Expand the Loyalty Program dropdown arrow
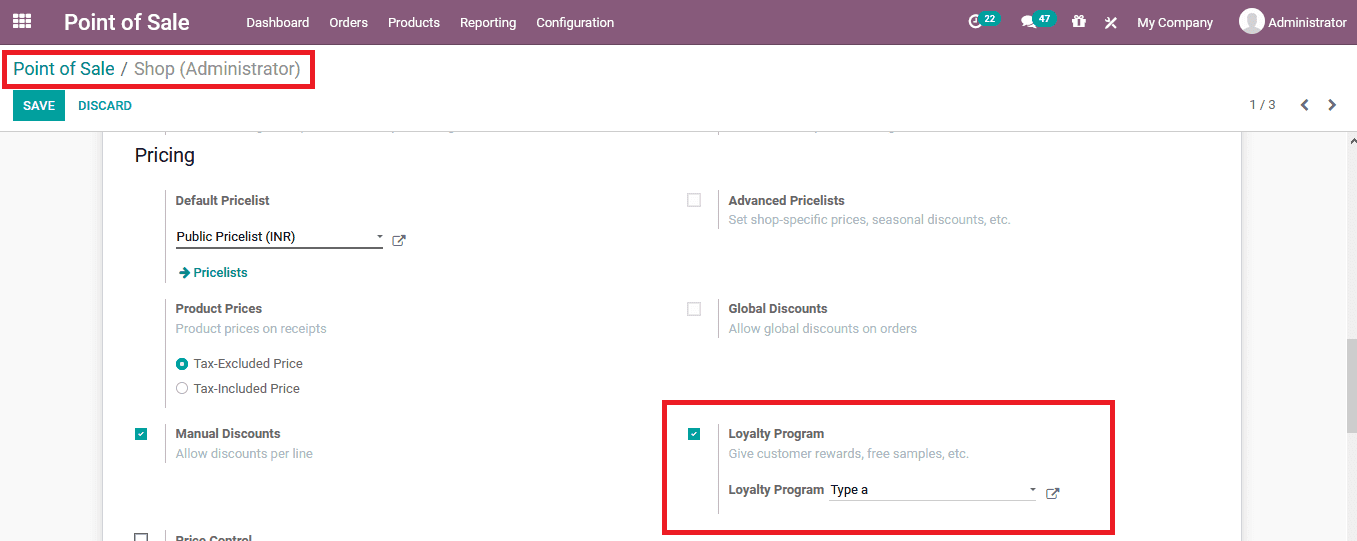Viewport: 1357px width, 541px height. 1032,490
